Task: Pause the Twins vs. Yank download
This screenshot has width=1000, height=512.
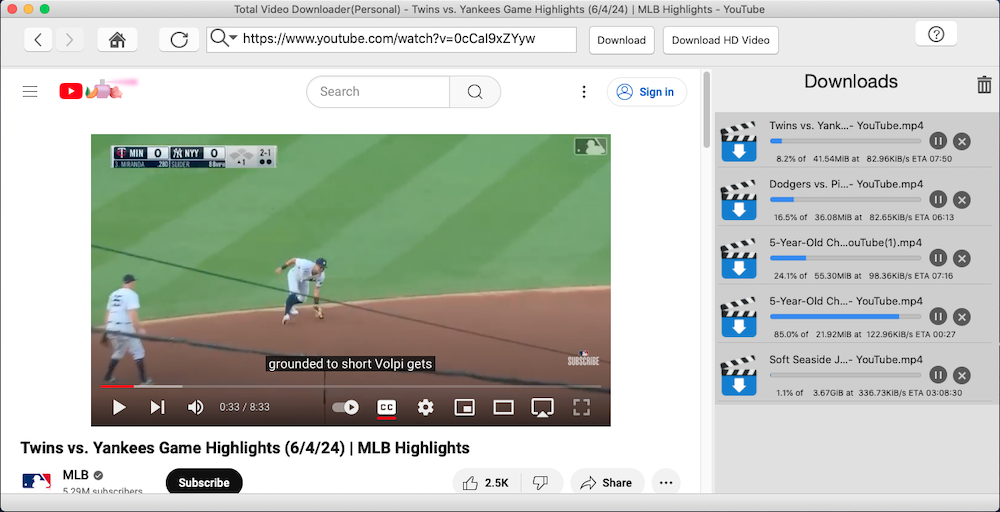Action: (x=938, y=141)
